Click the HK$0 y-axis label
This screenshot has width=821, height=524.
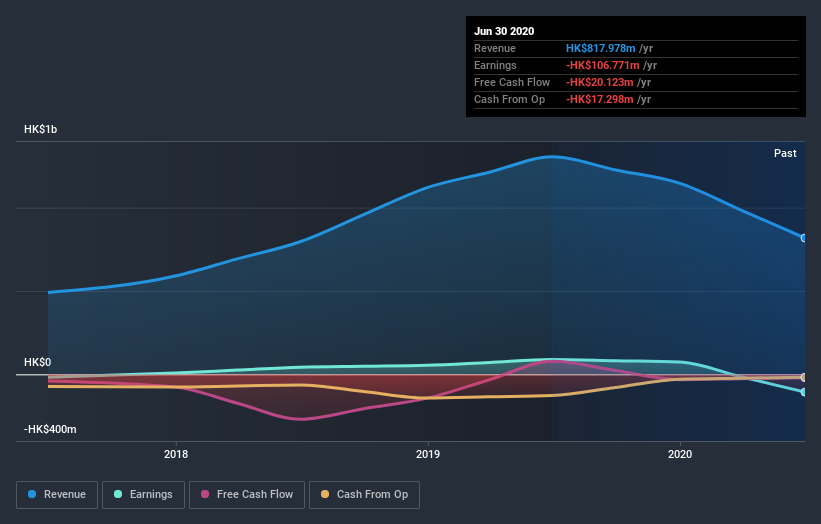(x=38, y=362)
